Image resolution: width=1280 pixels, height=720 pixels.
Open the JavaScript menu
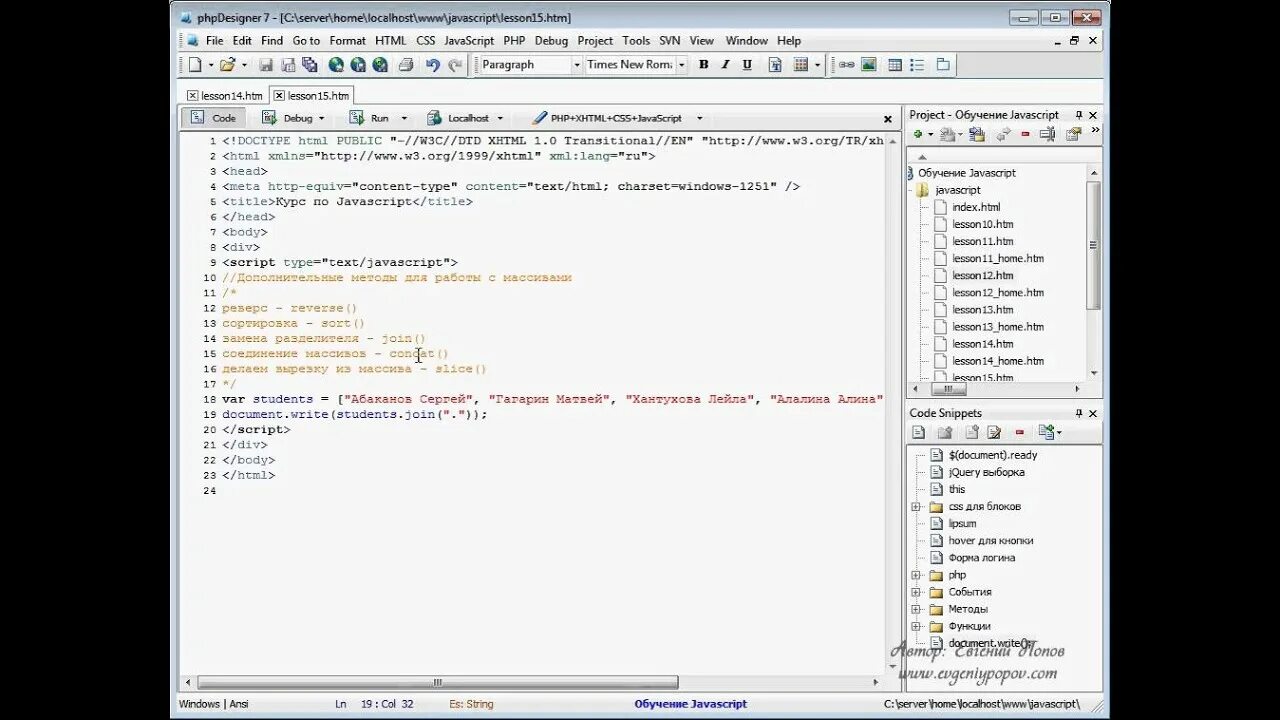469,41
